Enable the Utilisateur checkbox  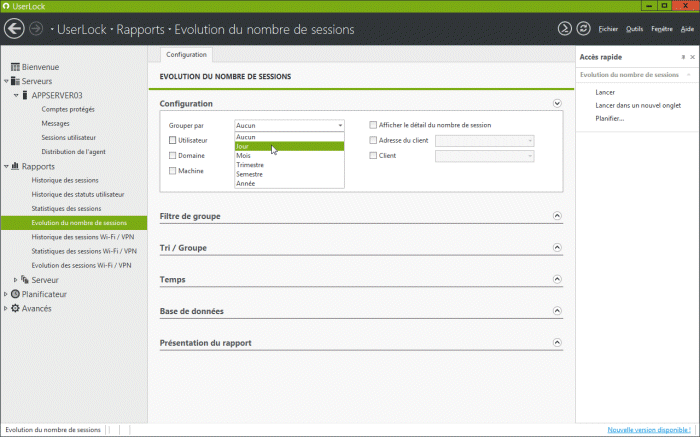[172, 140]
